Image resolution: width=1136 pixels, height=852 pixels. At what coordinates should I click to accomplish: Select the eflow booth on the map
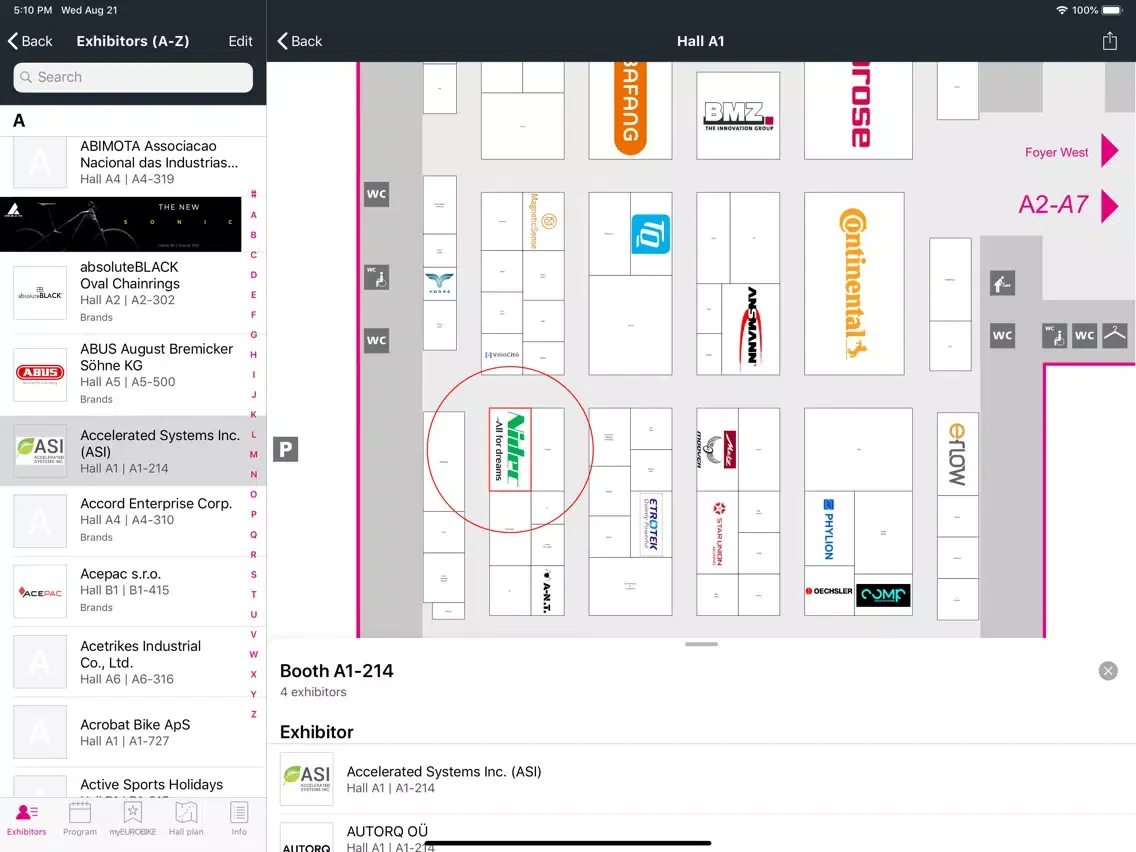pyautogui.click(x=957, y=454)
